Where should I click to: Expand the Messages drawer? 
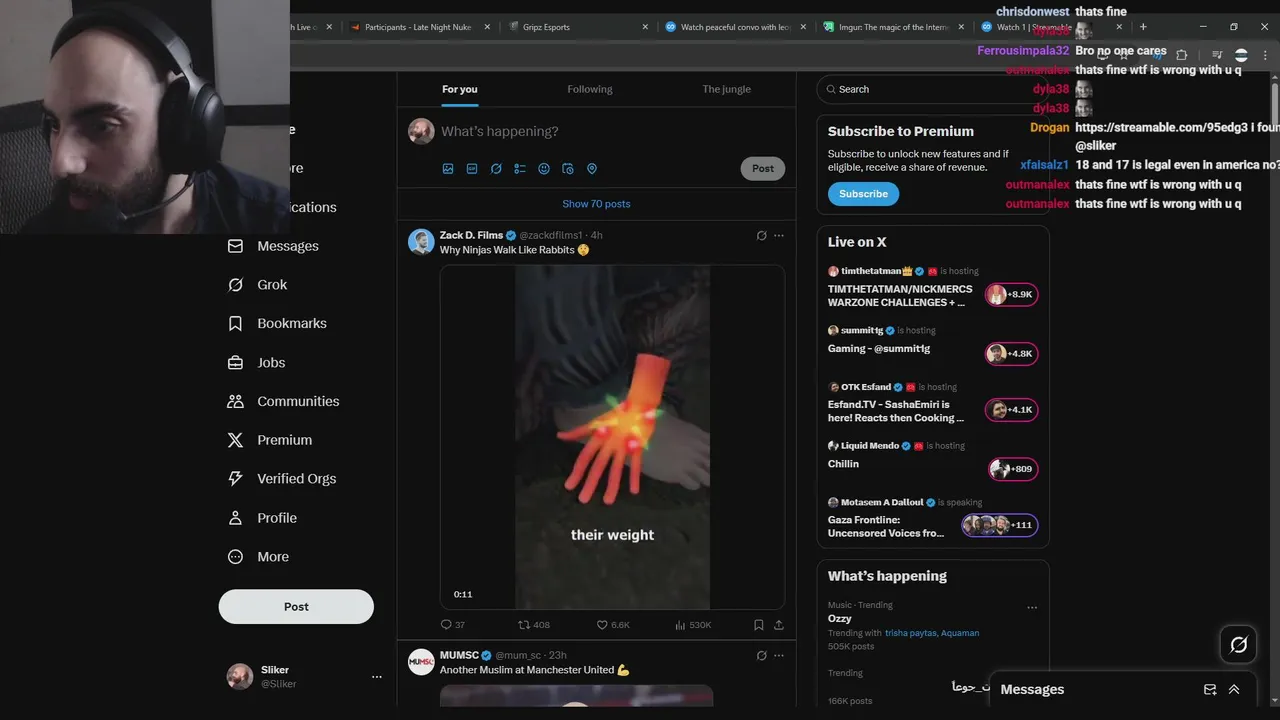(x=1234, y=689)
